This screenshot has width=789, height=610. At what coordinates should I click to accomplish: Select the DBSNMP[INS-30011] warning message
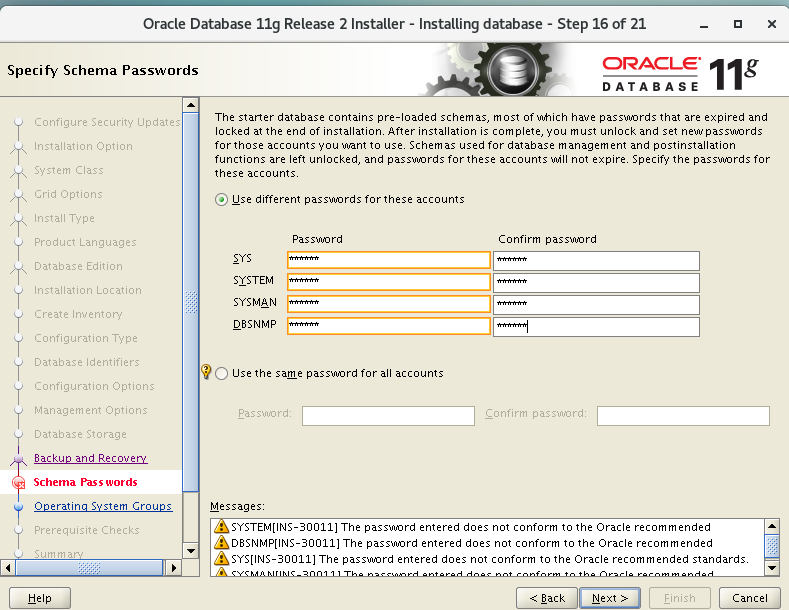point(471,543)
